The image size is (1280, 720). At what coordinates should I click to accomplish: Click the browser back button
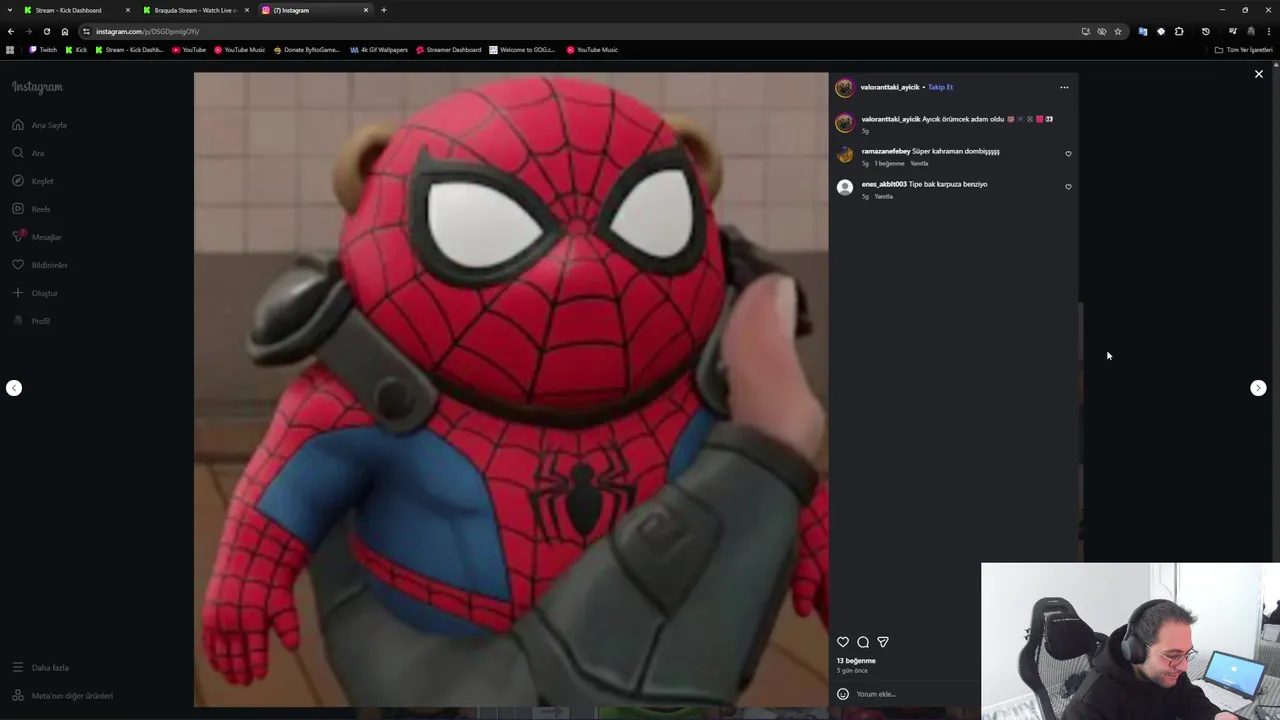(11, 31)
